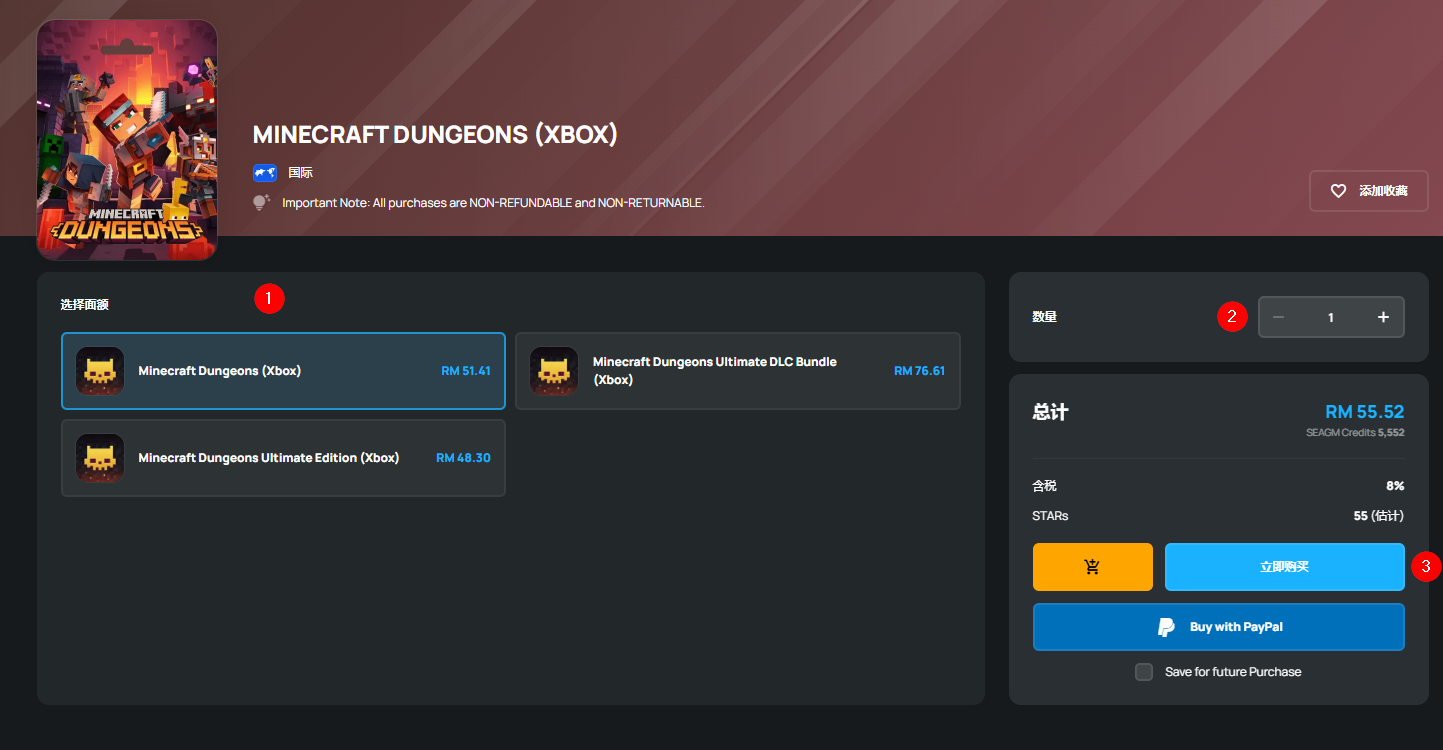Viewport: 1443px width, 750px height.
Task: Click the blue world map region icon
Action: pos(265,172)
